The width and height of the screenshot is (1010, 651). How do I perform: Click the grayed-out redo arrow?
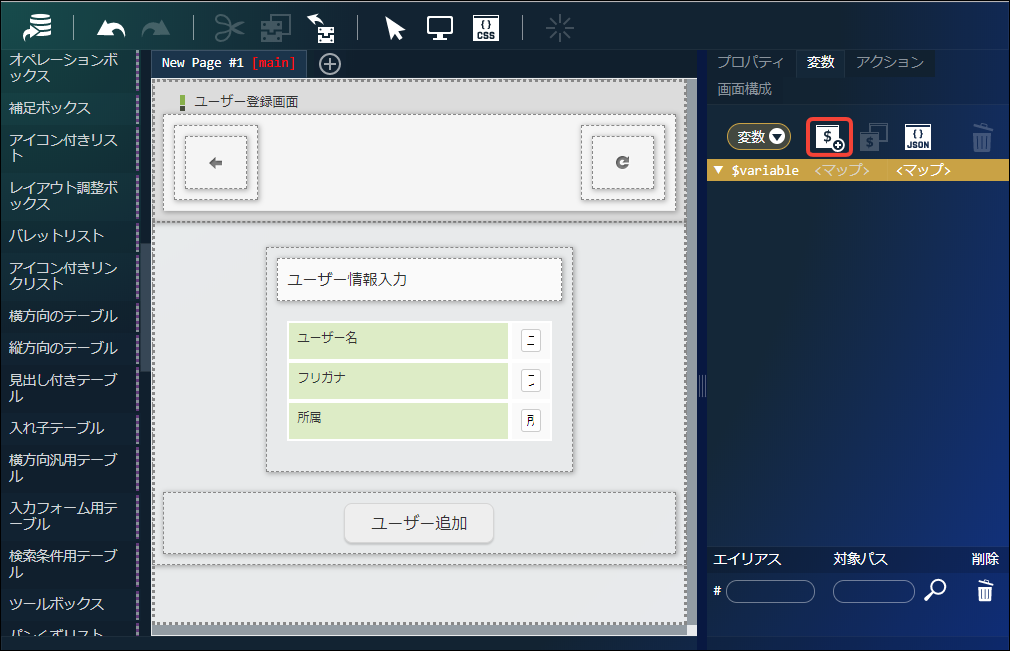pos(155,28)
